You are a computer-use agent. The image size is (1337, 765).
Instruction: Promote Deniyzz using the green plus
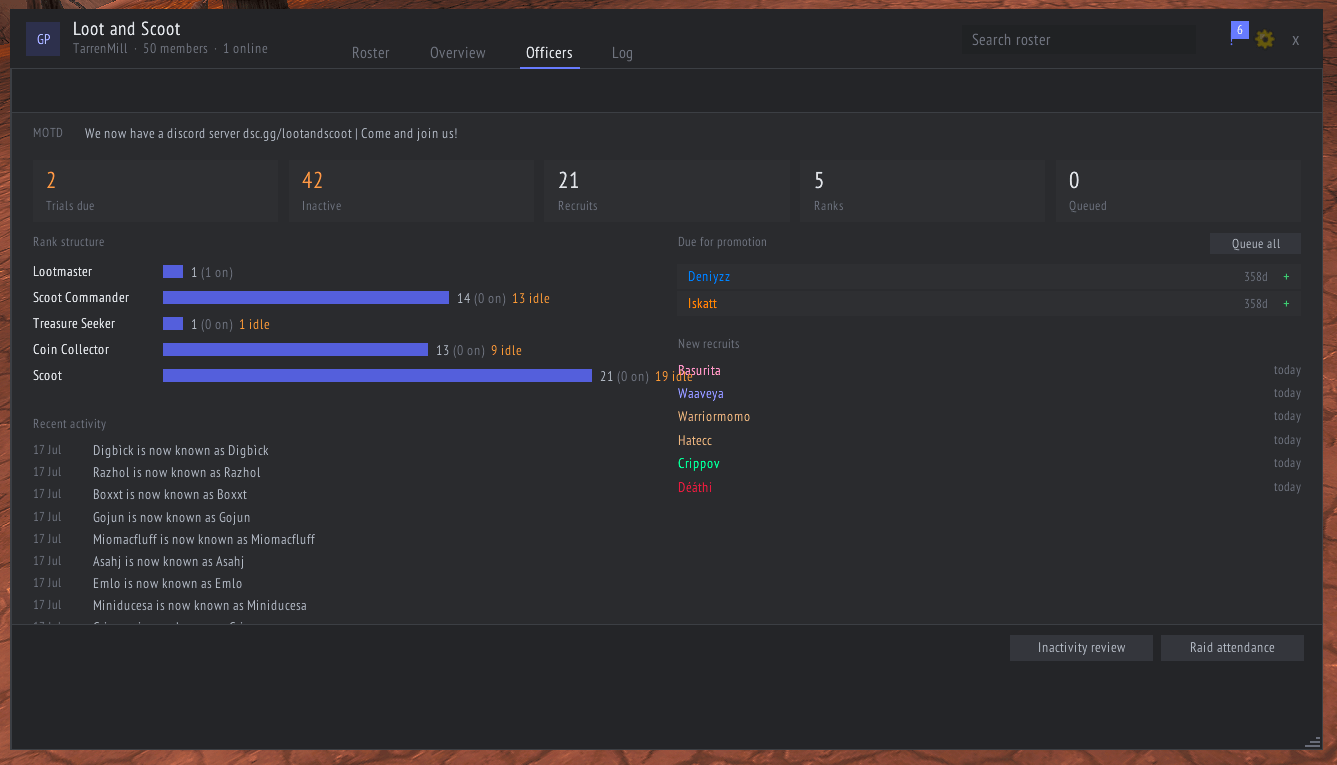pyautogui.click(x=1286, y=277)
